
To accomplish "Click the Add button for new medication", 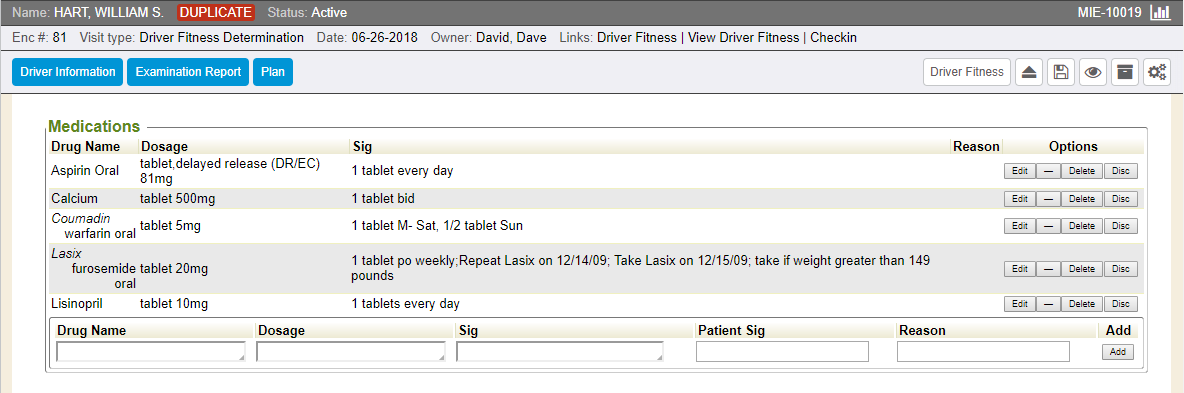I will (x=1118, y=352).
